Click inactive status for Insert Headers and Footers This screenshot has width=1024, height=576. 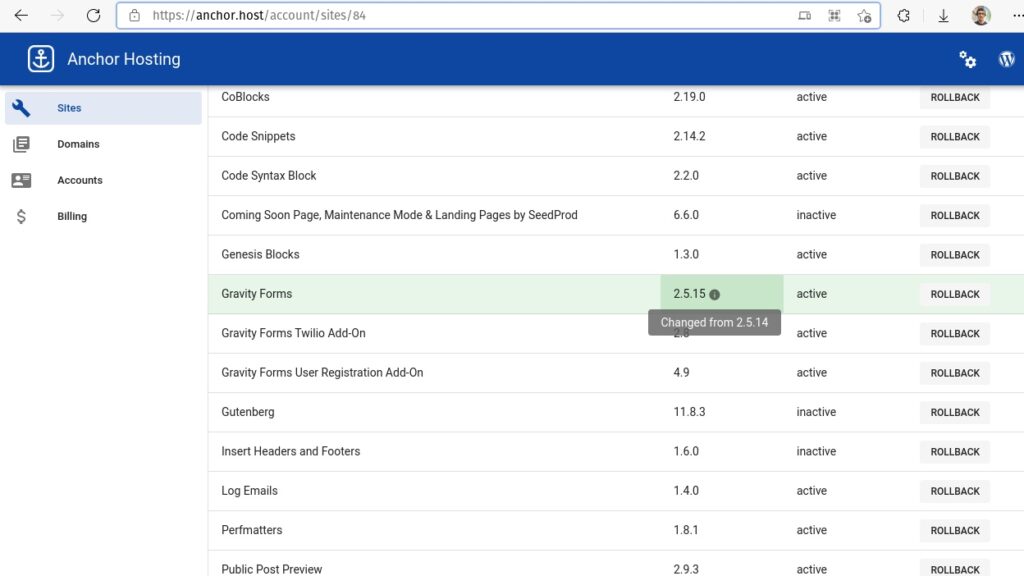coord(816,451)
